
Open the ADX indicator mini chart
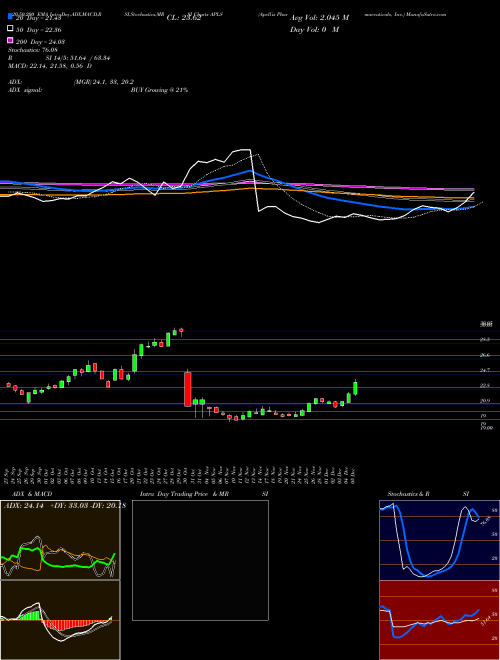point(60,540)
